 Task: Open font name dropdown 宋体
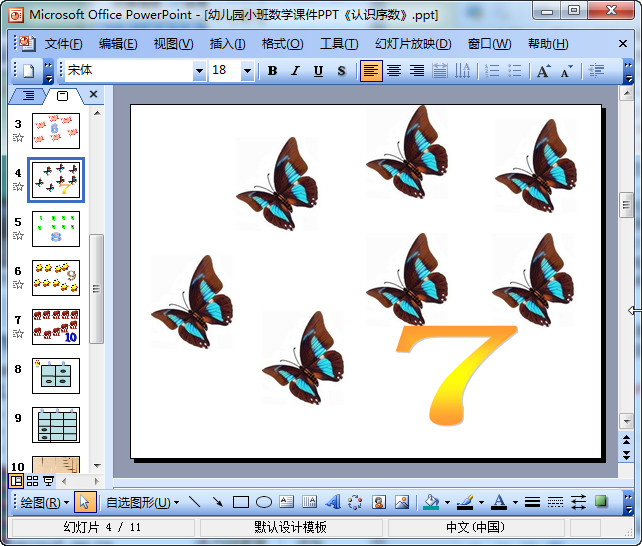tap(199, 71)
